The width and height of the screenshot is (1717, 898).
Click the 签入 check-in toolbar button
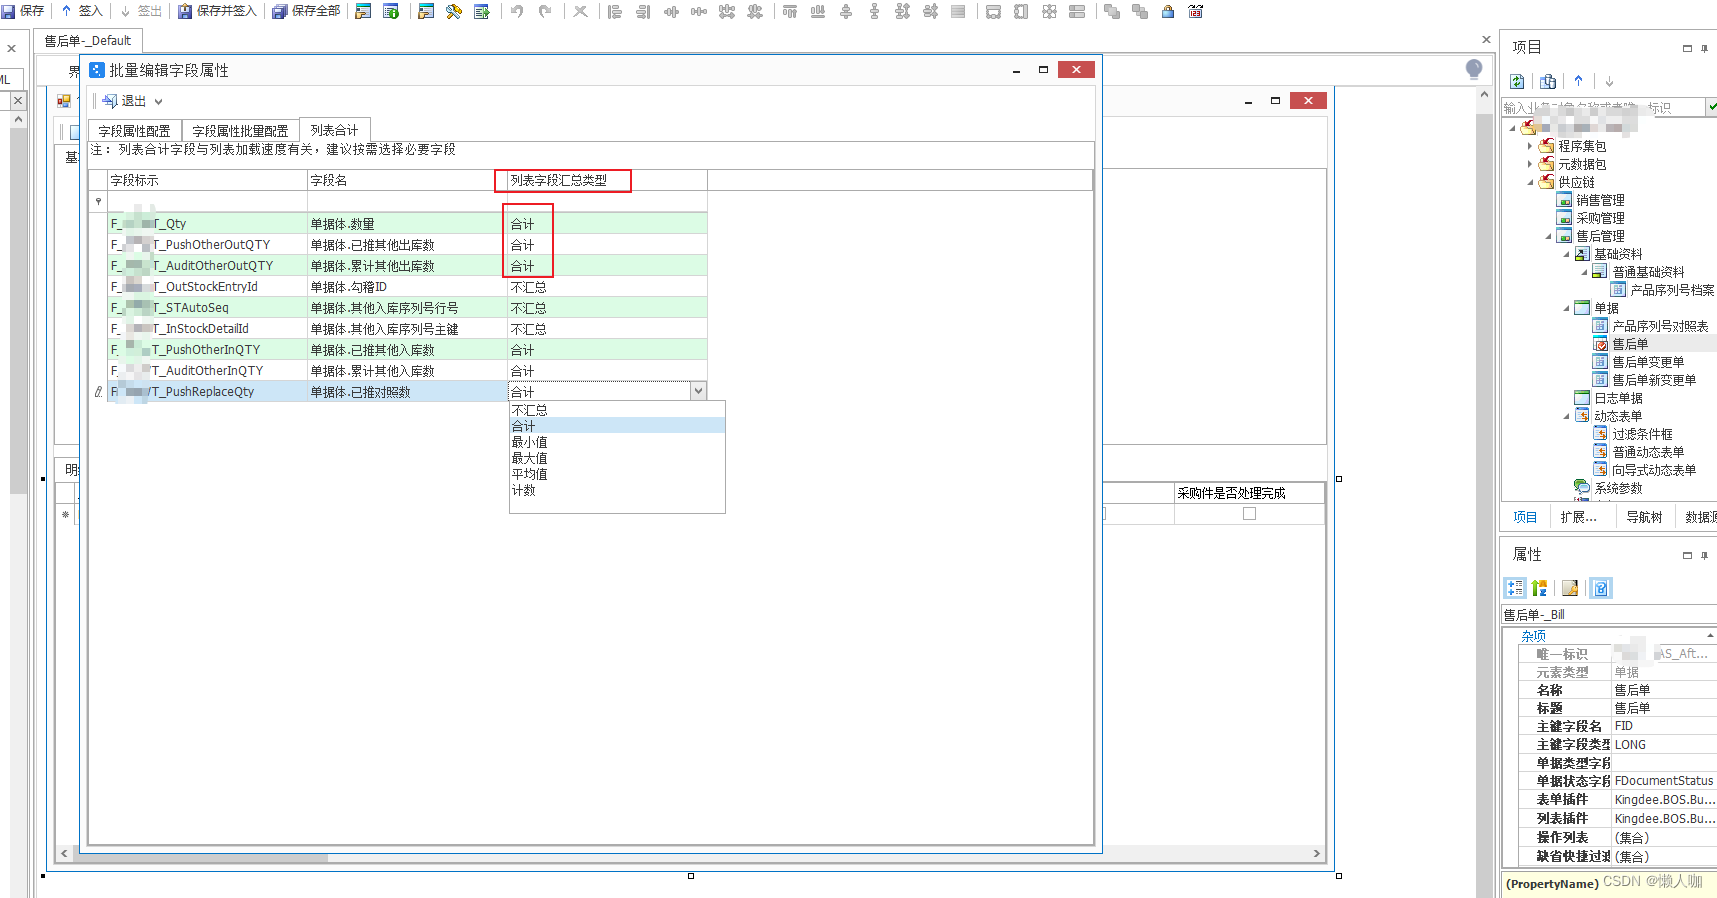coord(82,11)
